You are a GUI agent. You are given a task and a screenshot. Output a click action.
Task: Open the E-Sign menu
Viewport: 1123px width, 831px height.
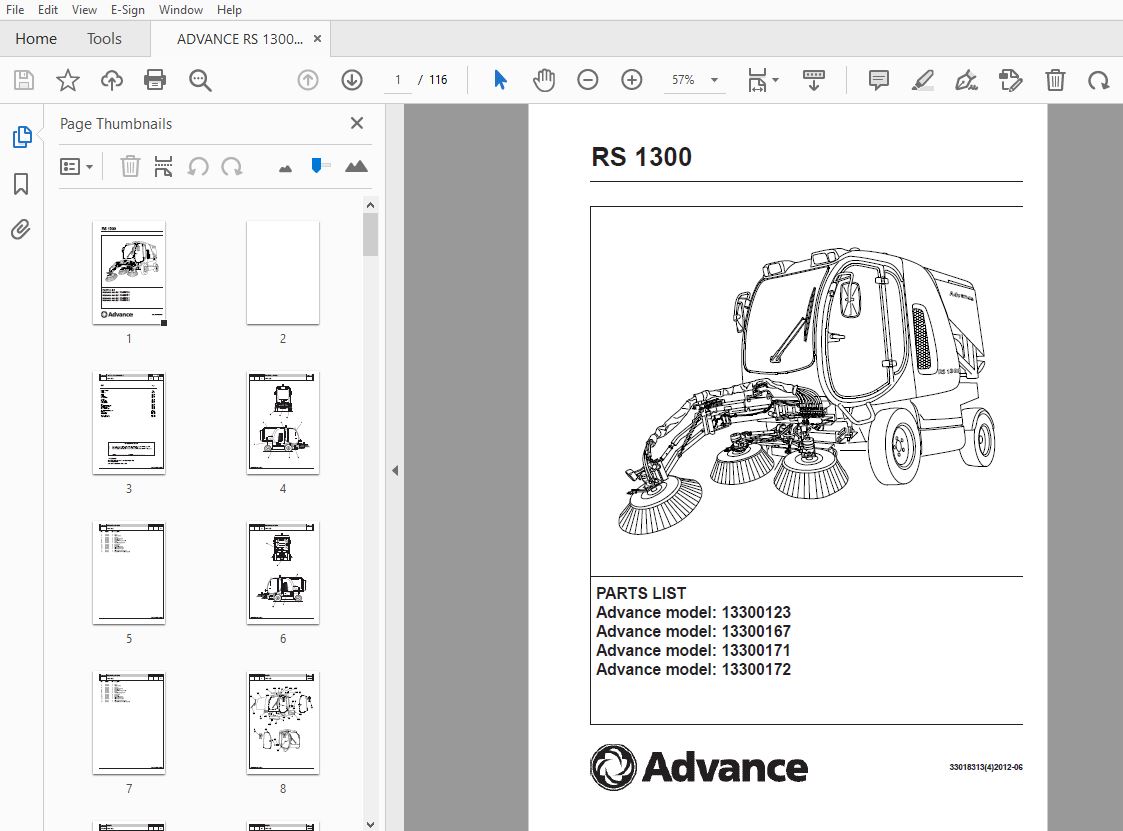pyautogui.click(x=127, y=10)
